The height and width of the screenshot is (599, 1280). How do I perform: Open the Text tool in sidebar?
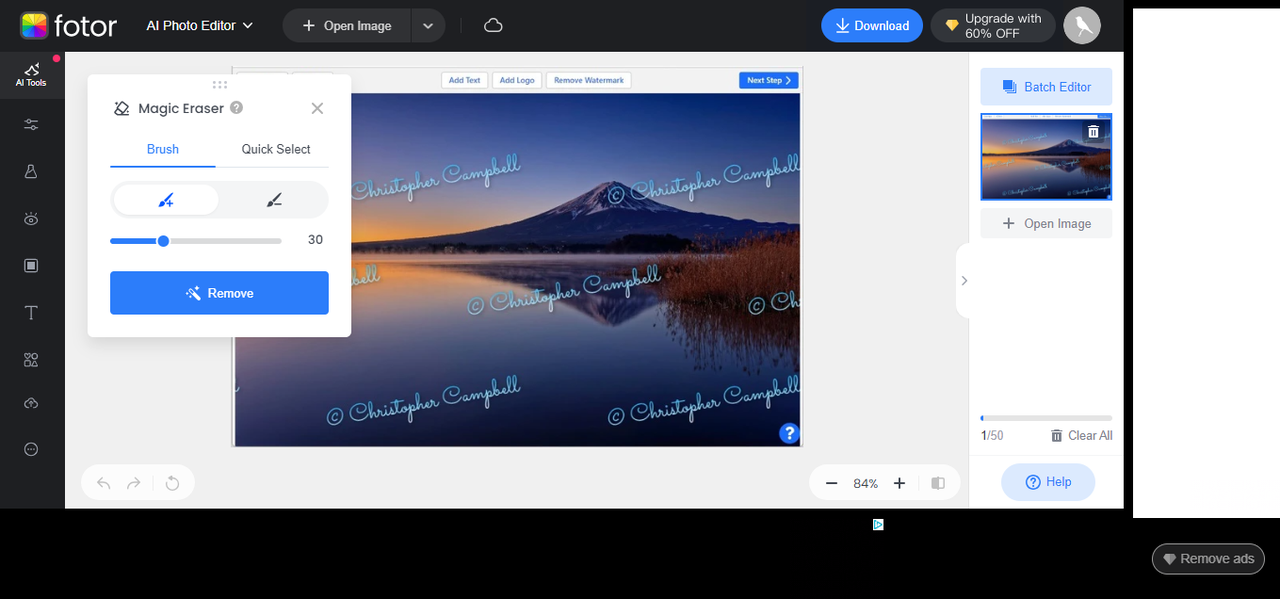31,313
